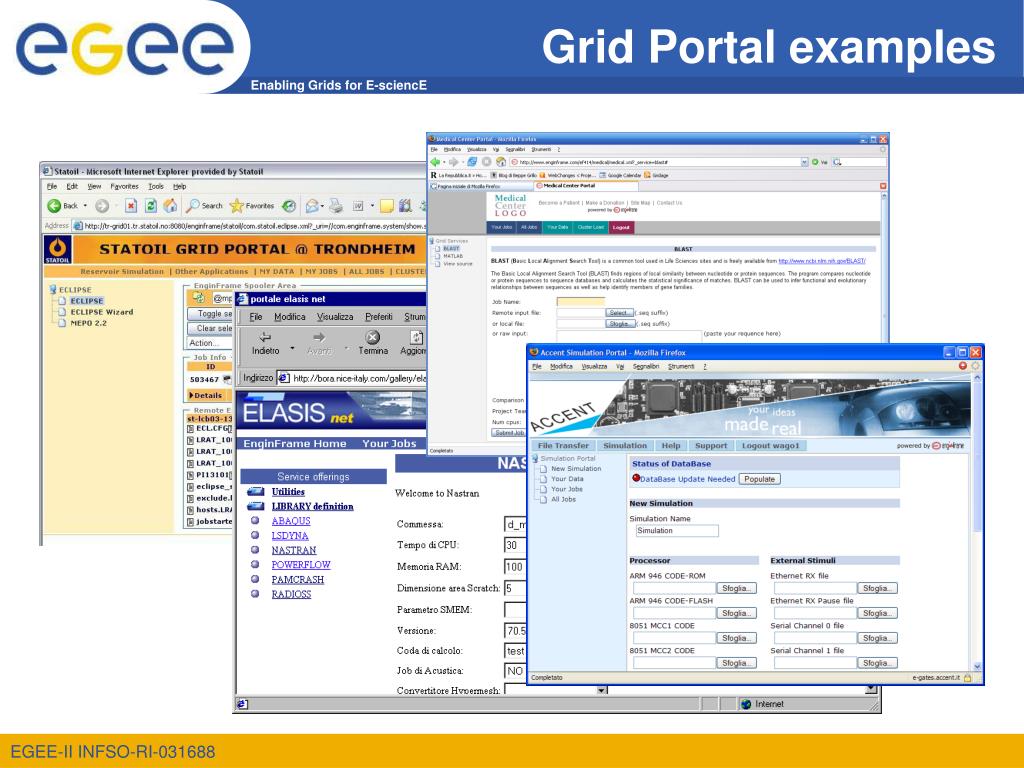
Task: Click the Print icon in Statoil IE toolbar
Action: pyautogui.click(x=336, y=206)
